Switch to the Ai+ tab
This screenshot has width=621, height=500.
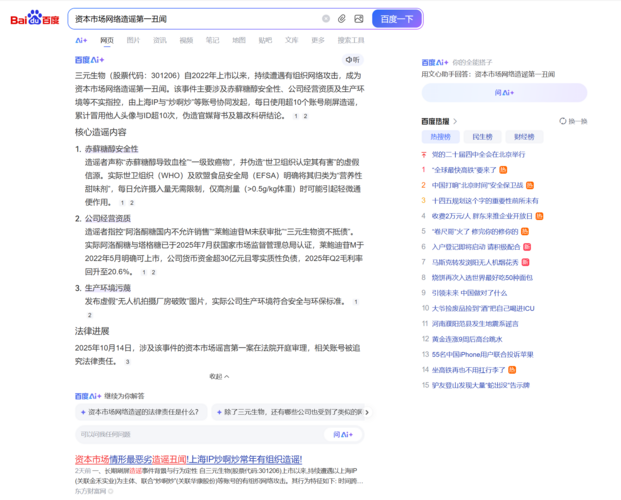(81, 40)
